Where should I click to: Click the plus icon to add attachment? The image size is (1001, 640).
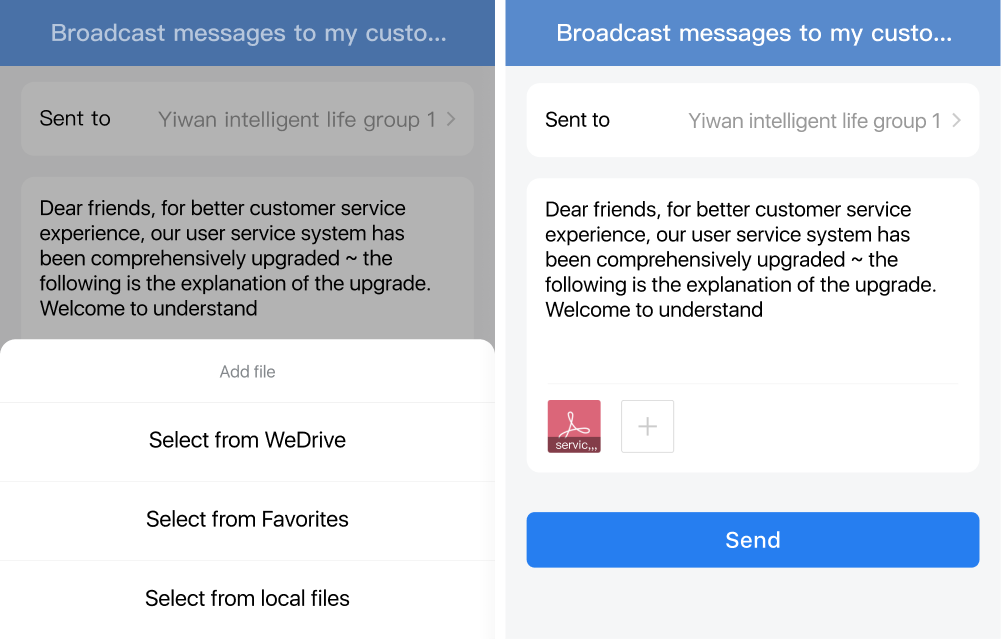pyautogui.click(x=647, y=426)
